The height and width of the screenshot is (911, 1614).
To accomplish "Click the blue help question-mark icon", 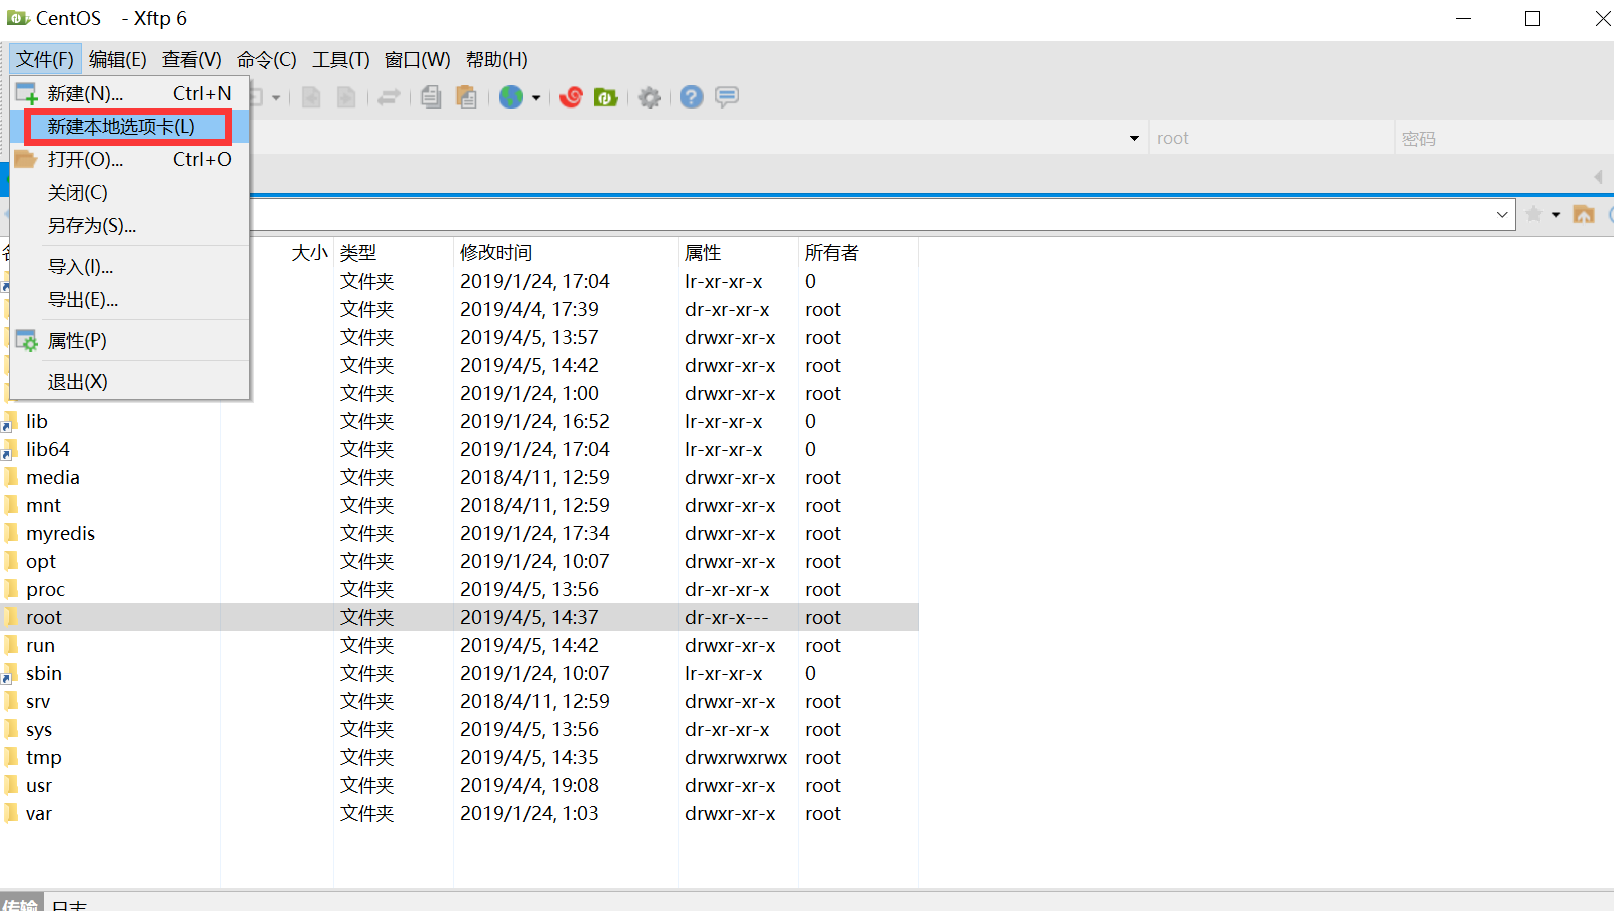I will tap(692, 97).
